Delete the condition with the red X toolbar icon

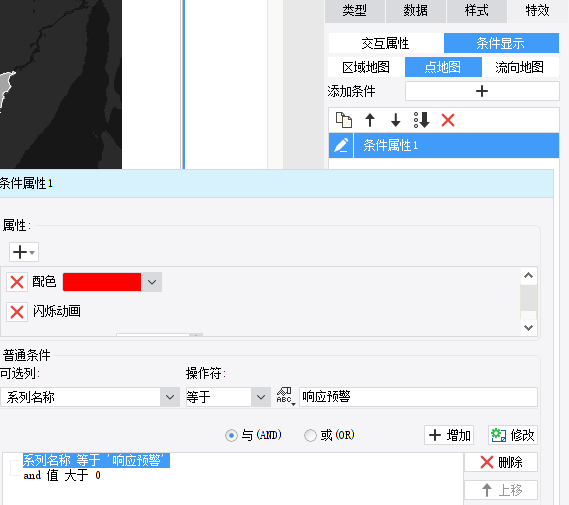point(448,120)
